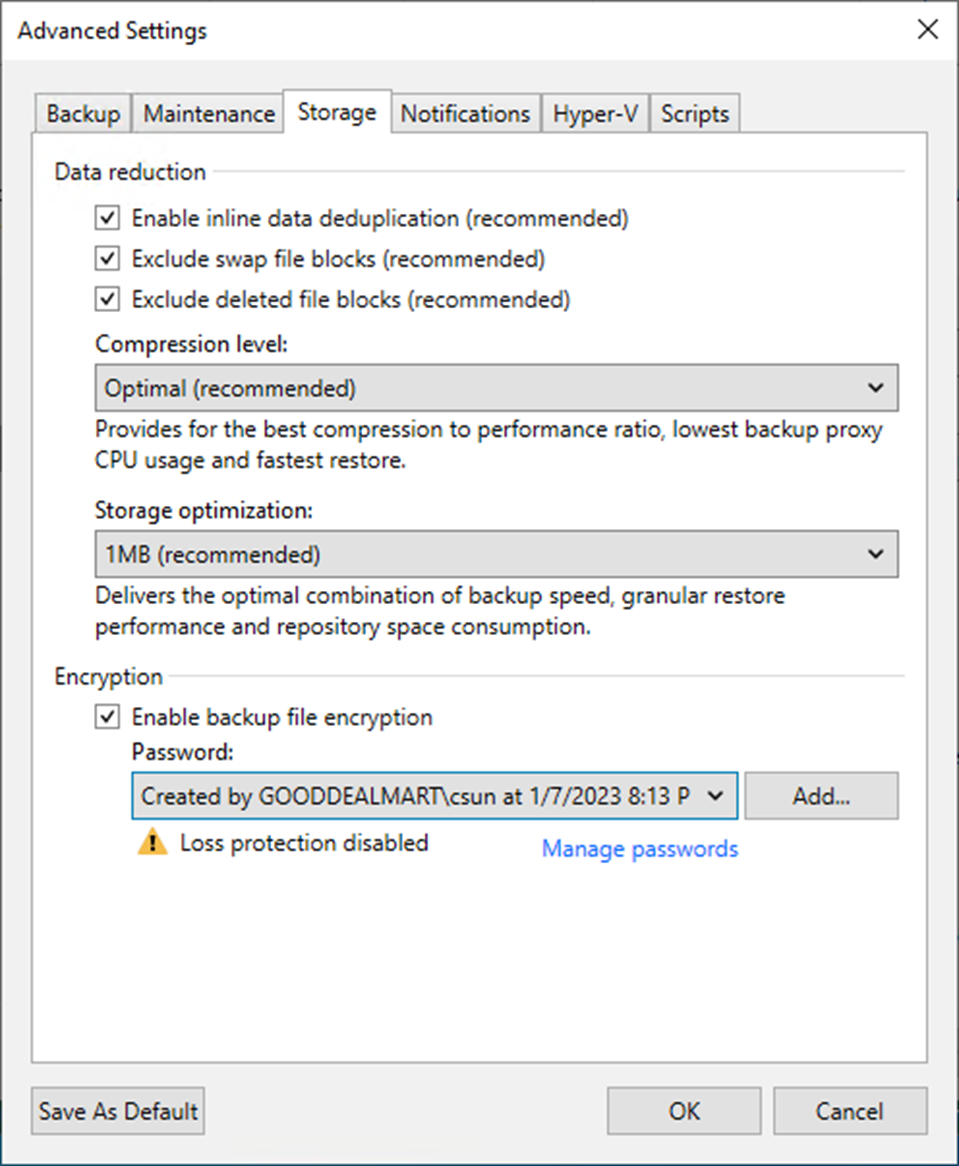Switch to the Backup tab
Image resolution: width=959 pixels, height=1166 pixels.
click(83, 114)
